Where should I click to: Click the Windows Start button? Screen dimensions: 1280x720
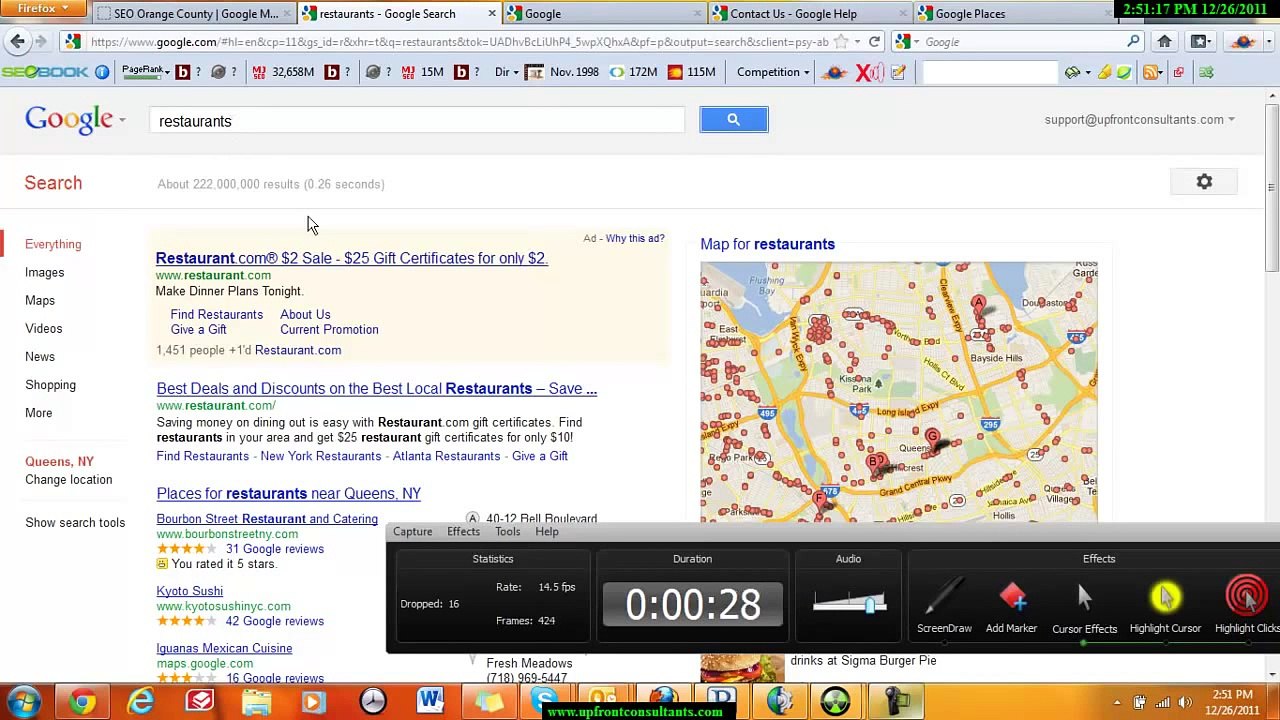(22, 701)
